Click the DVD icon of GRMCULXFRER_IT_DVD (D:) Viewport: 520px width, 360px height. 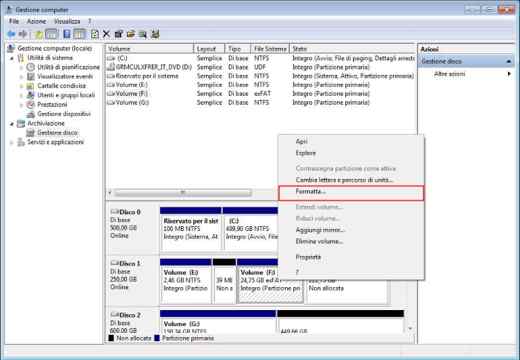[x=111, y=67]
